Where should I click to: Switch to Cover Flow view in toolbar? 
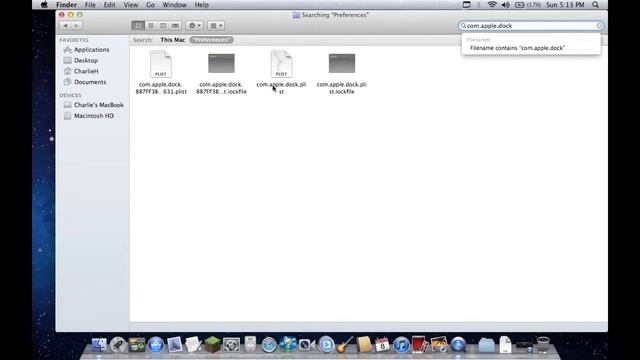click(x=176, y=26)
